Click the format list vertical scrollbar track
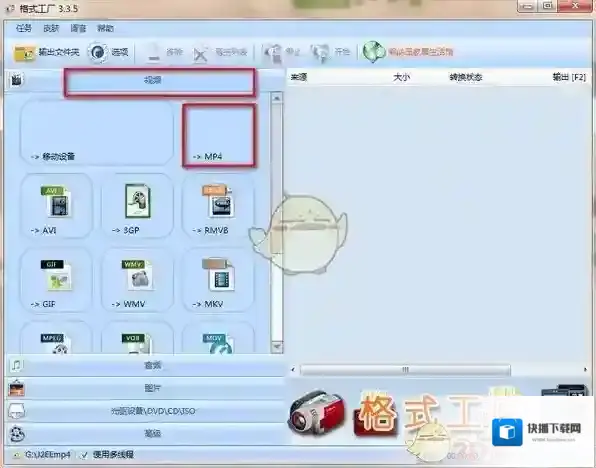Viewport: 596px width, 468px height. click(277, 222)
